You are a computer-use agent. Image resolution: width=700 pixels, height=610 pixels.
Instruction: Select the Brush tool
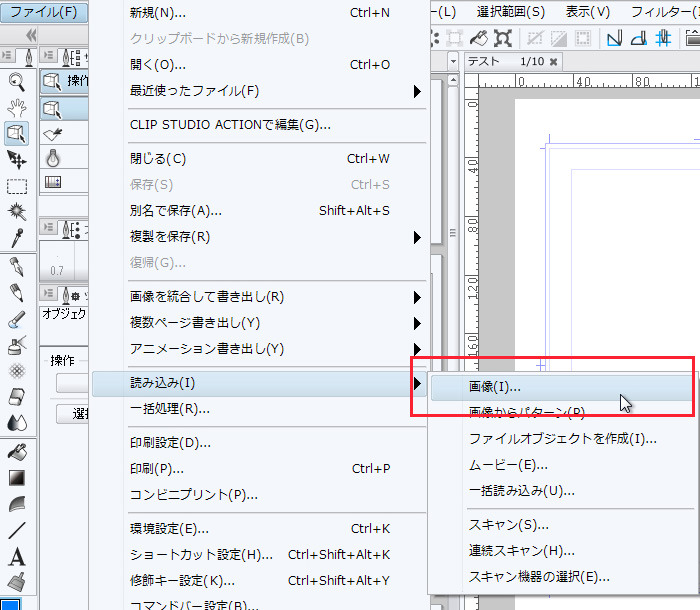(17, 319)
